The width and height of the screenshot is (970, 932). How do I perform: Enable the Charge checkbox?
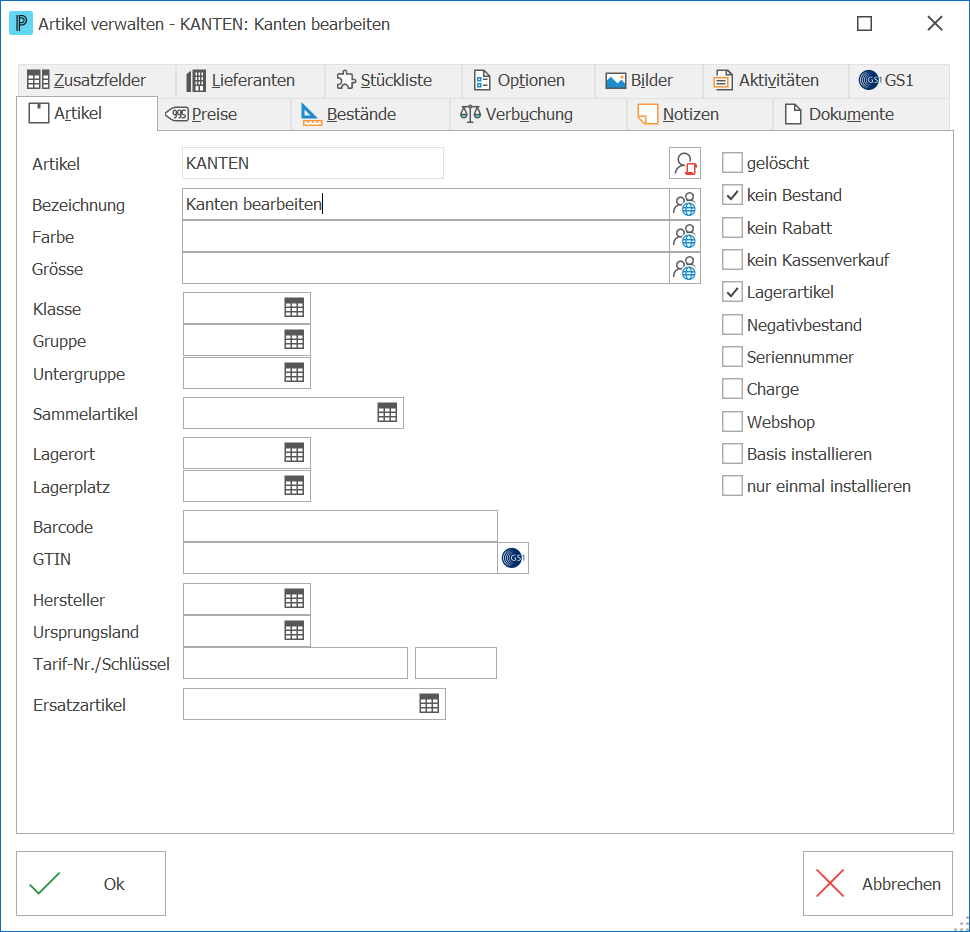pos(732,389)
